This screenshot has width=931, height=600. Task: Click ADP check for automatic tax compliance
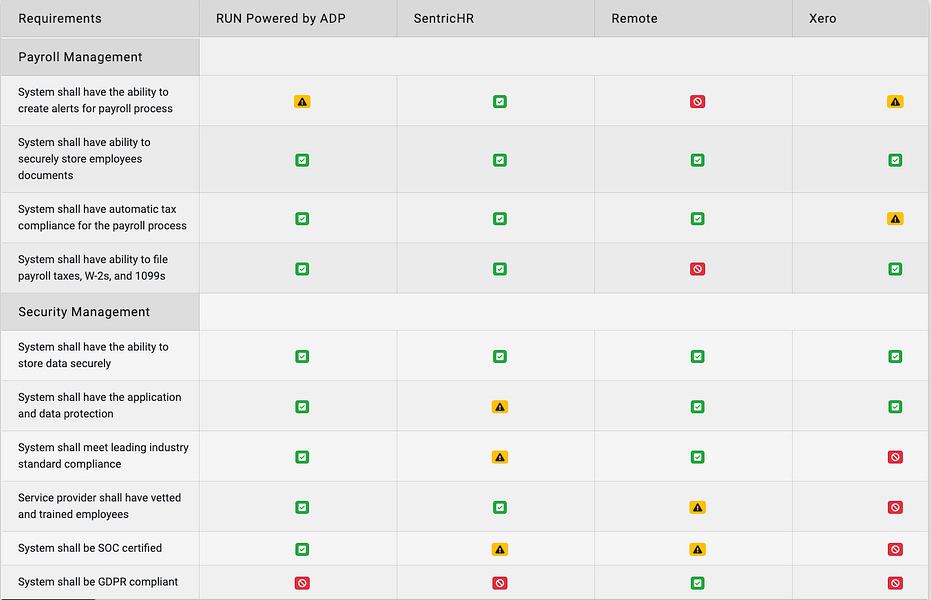[302, 219]
